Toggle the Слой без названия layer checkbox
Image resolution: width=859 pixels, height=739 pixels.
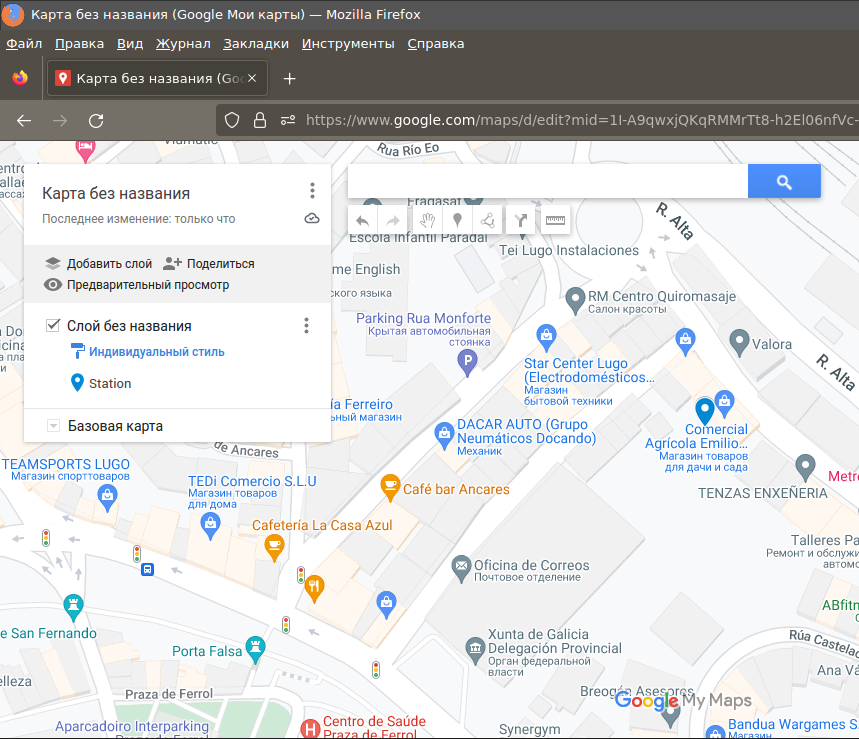[x=53, y=325]
